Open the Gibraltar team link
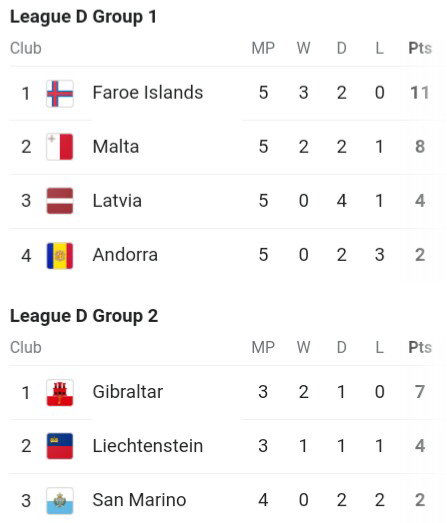 click(x=128, y=392)
